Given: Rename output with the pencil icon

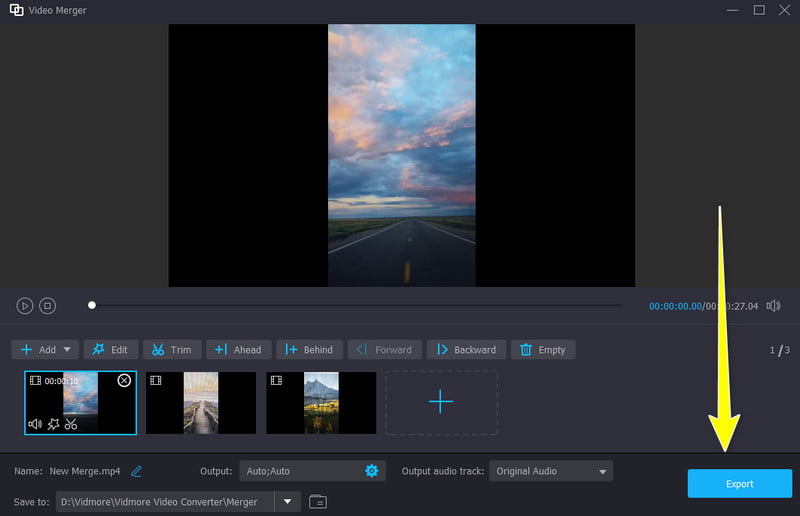Looking at the screenshot, I should pyautogui.click(x=136, y=471).
